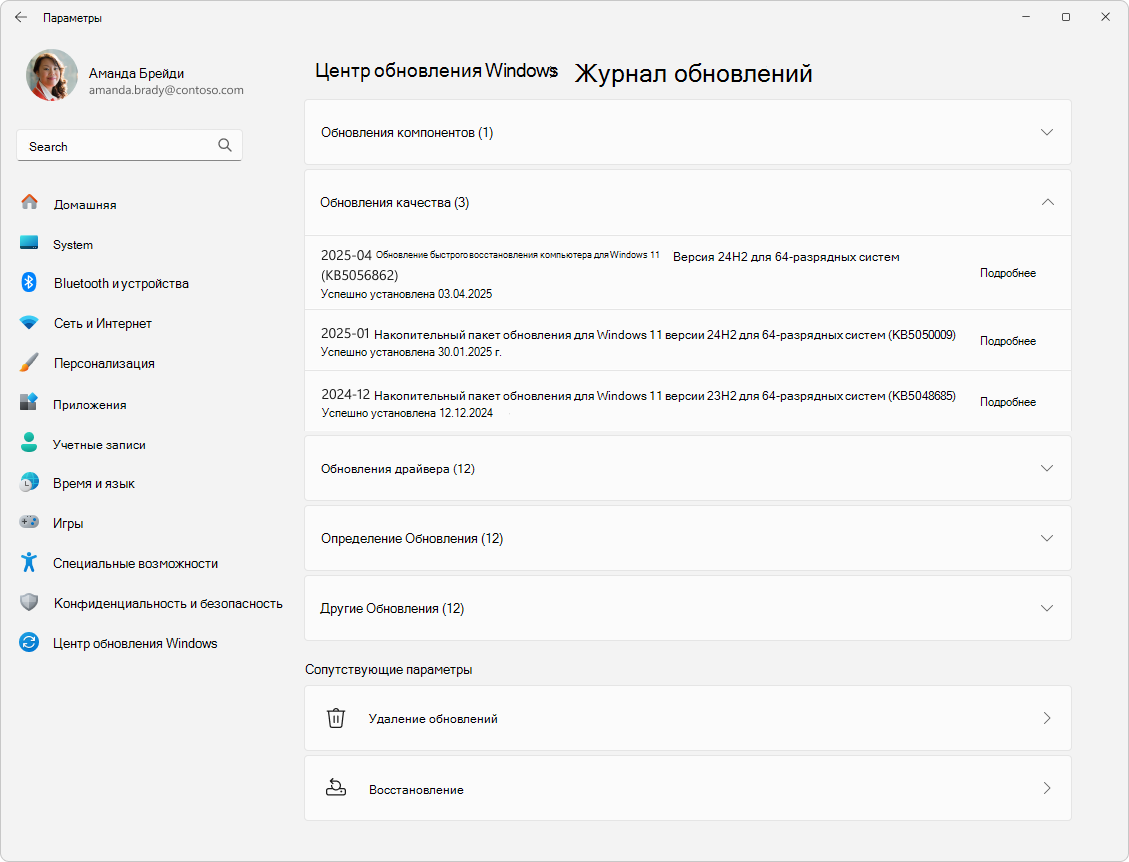Click the Учетные записи person icon
Screen dimensions: 1129x862
[29, 442]
